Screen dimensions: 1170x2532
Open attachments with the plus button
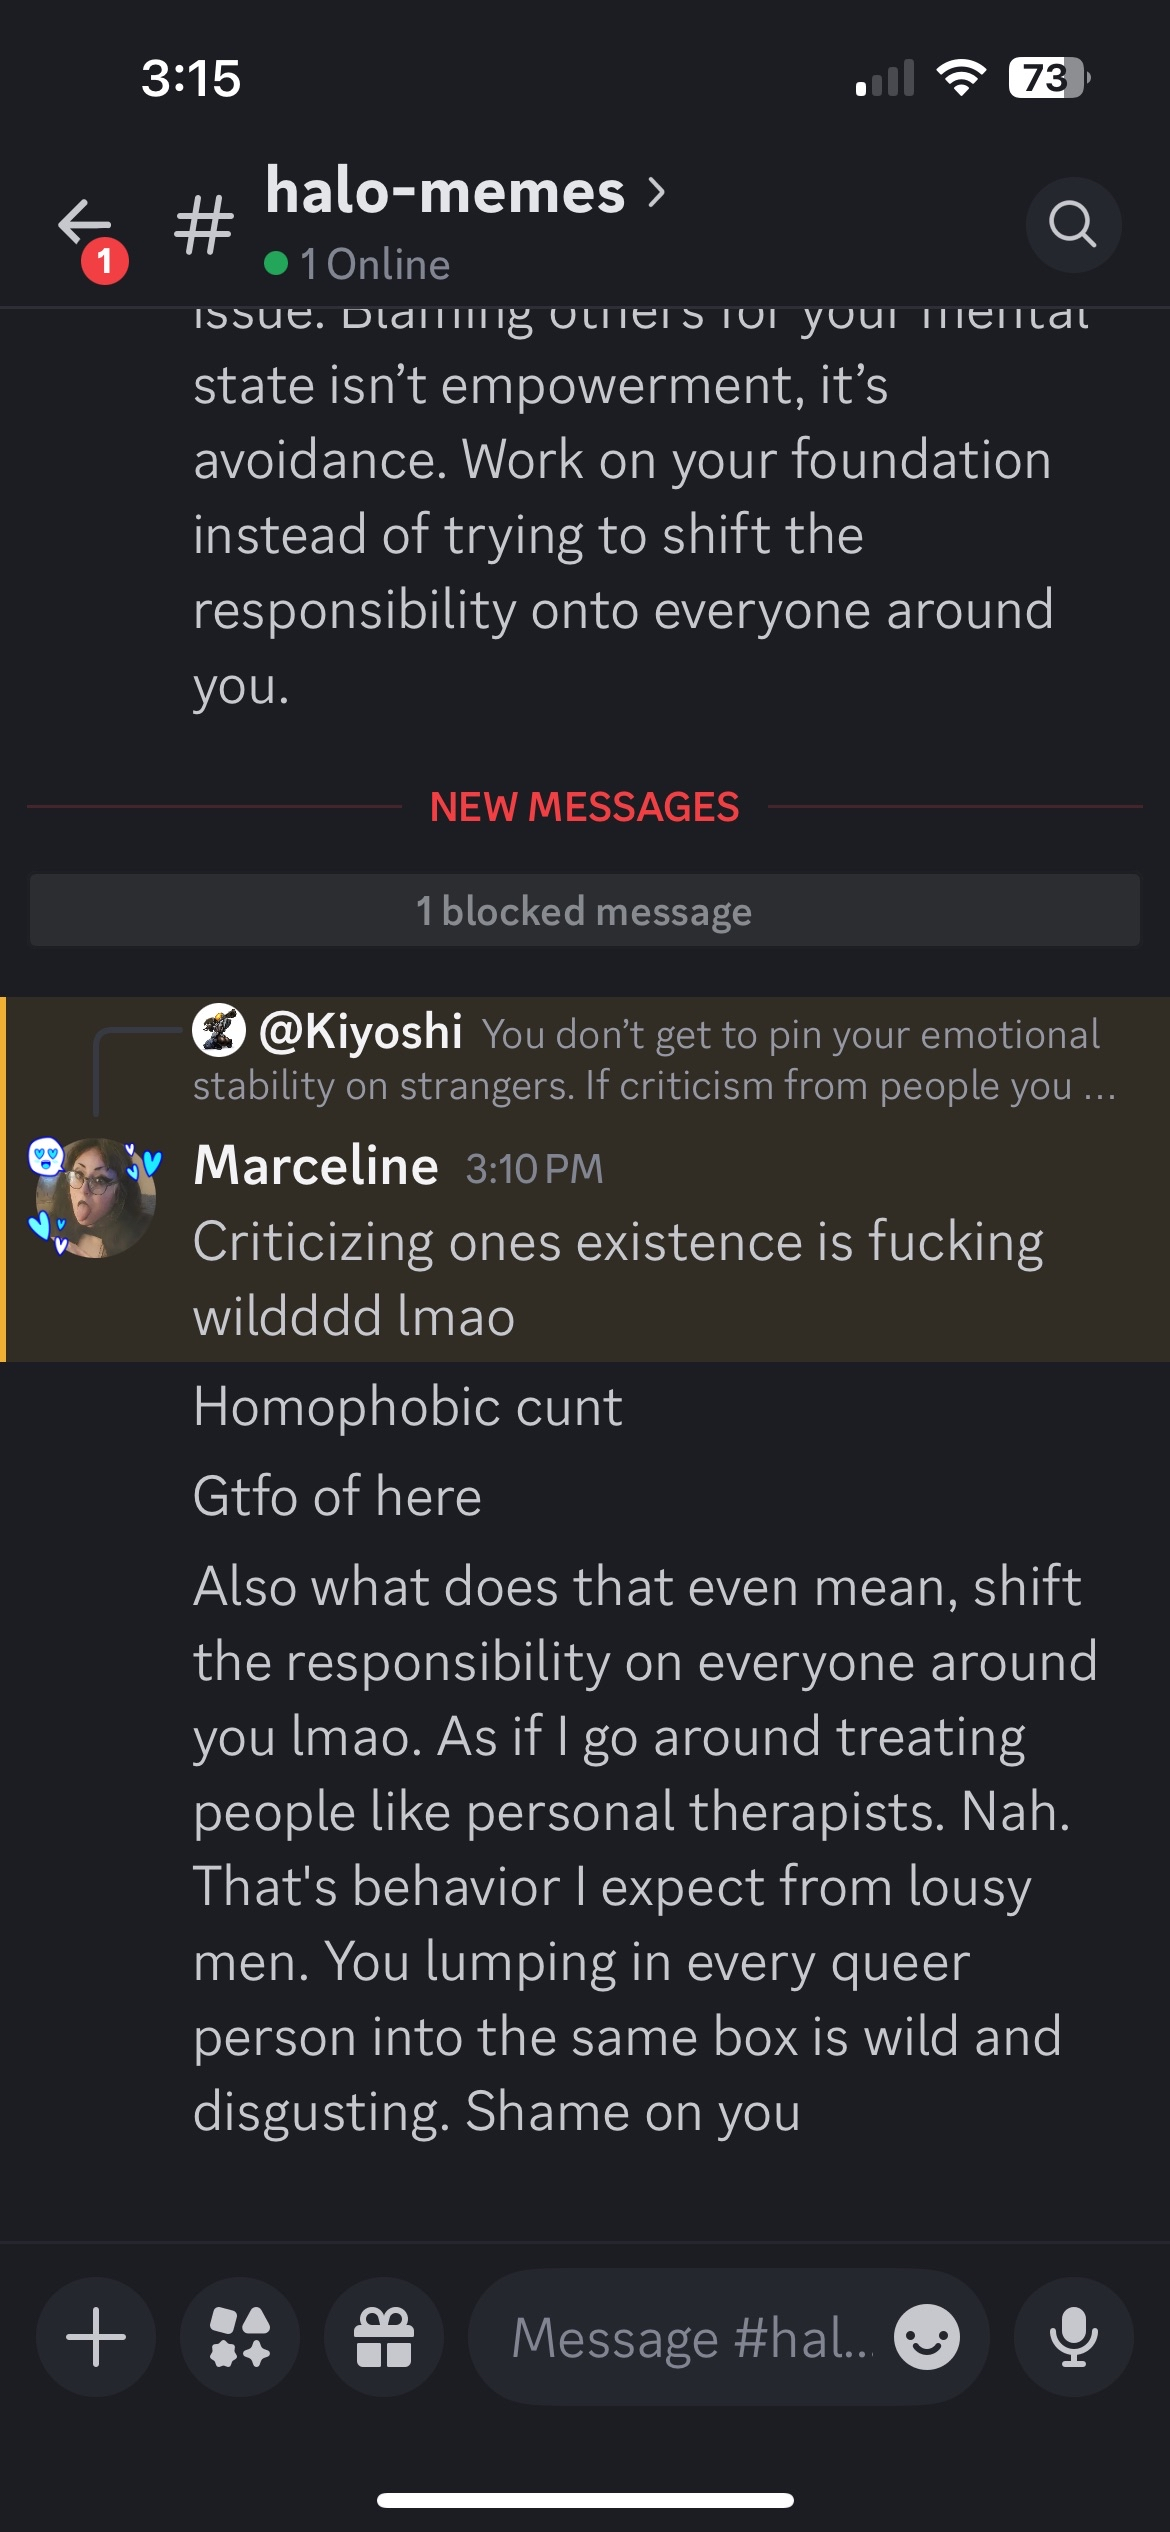coord(96,2337)
